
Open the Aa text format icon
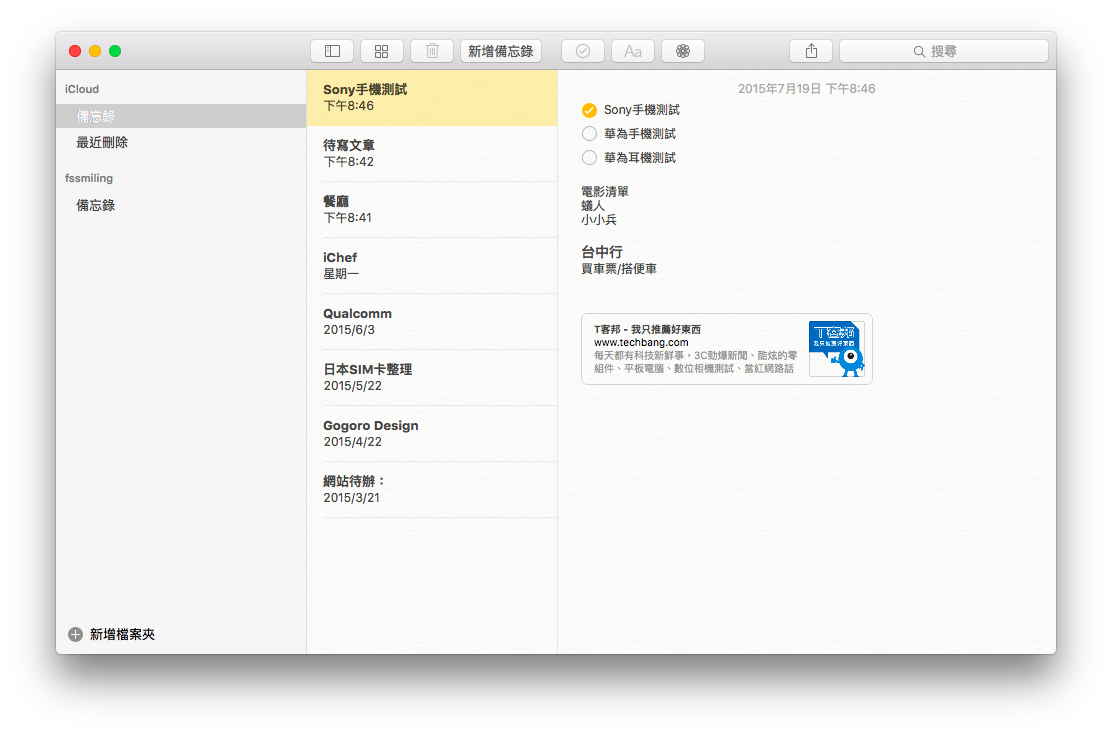point(632,51)
